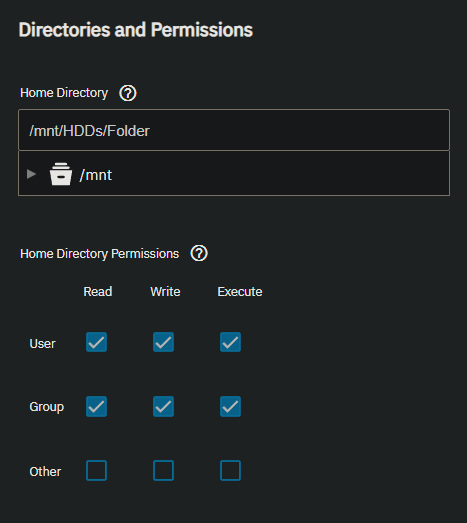Viewport: 467px width, 523px height.
Task: Click the Home Directory path field
Action: [234, 130]
